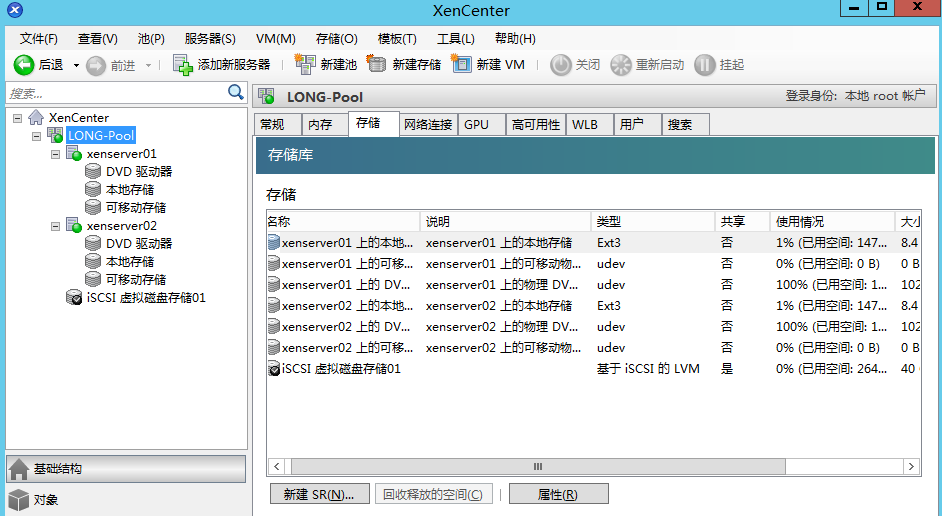Click the xenserver01 server icon
Viewport: 942px width, 516px height.
74,153
